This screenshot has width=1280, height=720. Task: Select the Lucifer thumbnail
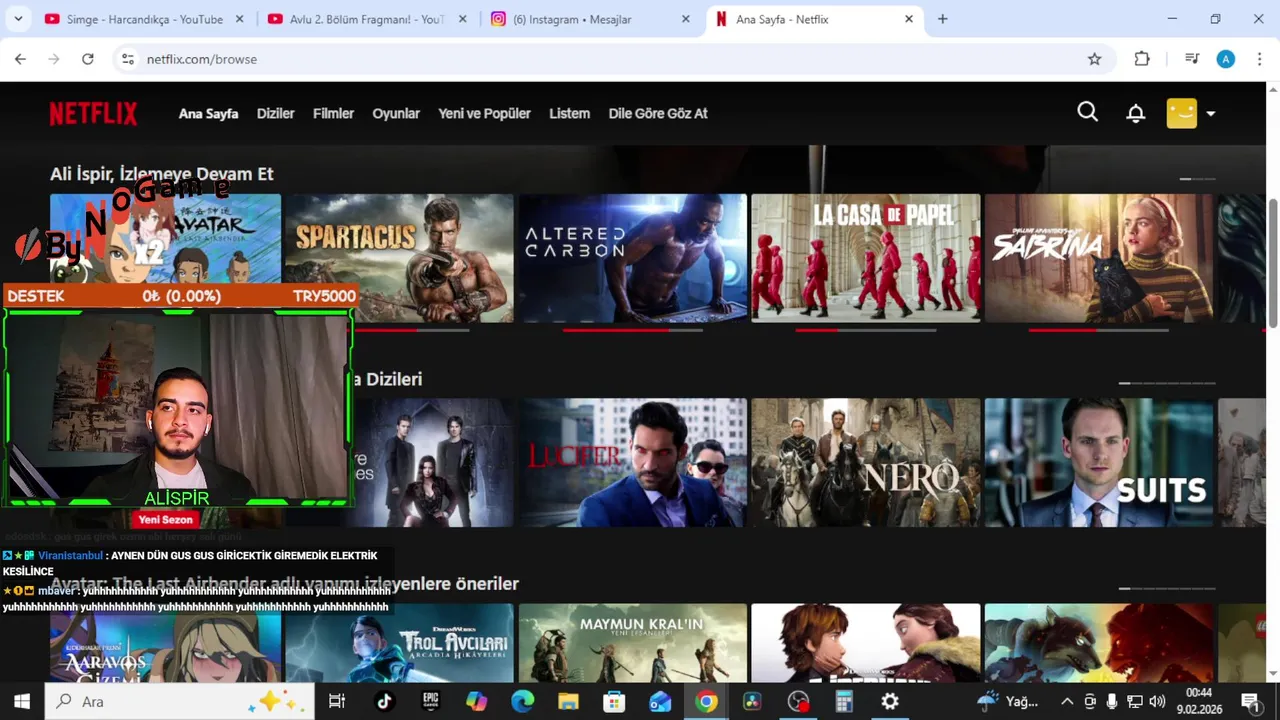pyautogui.click(x=633, y=463)
